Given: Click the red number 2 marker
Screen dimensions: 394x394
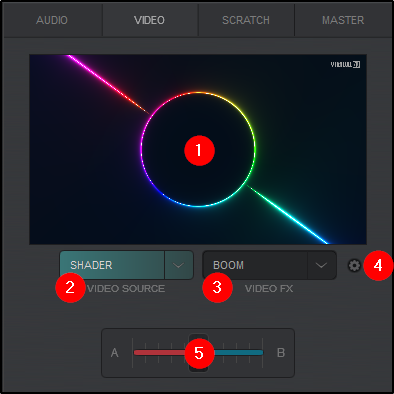Looking at the screenshot, I should click(x=70, y=287).
